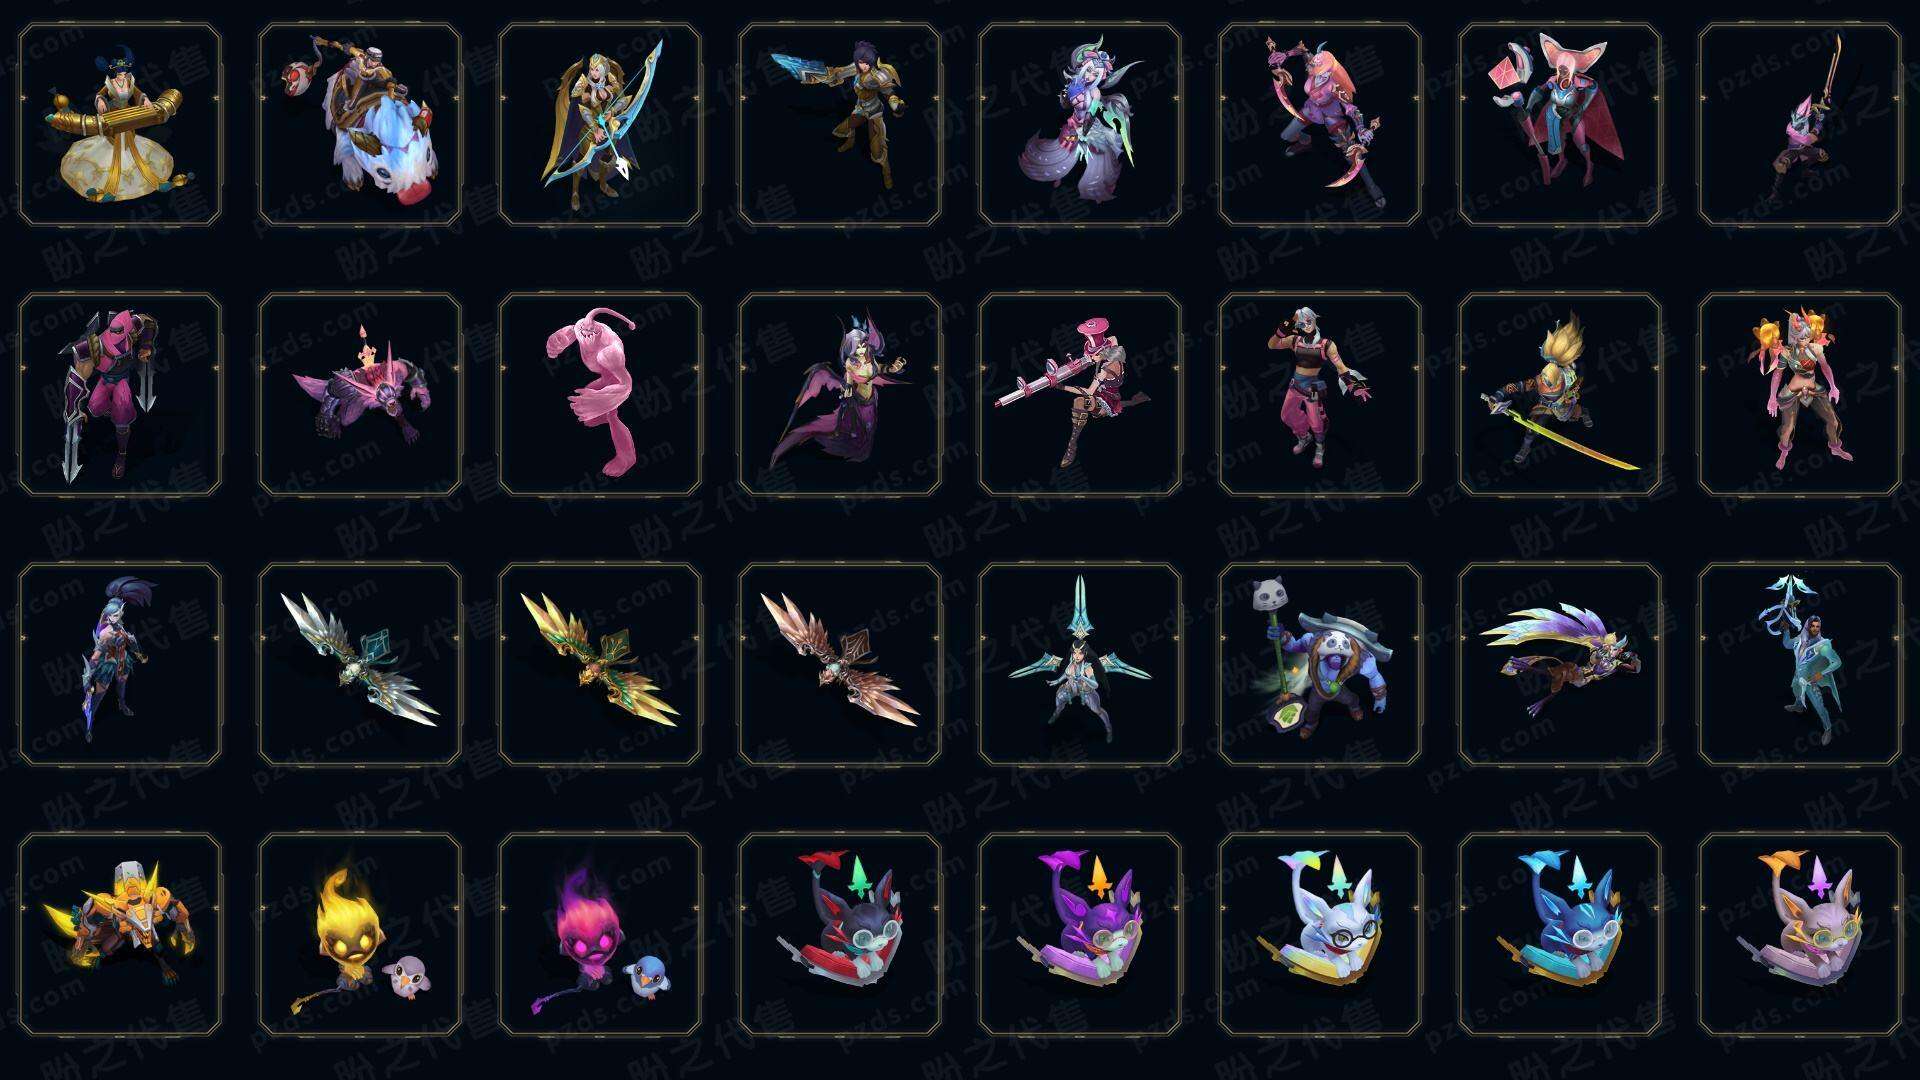Choose the orange armored mech beast skin

[120, 934]
